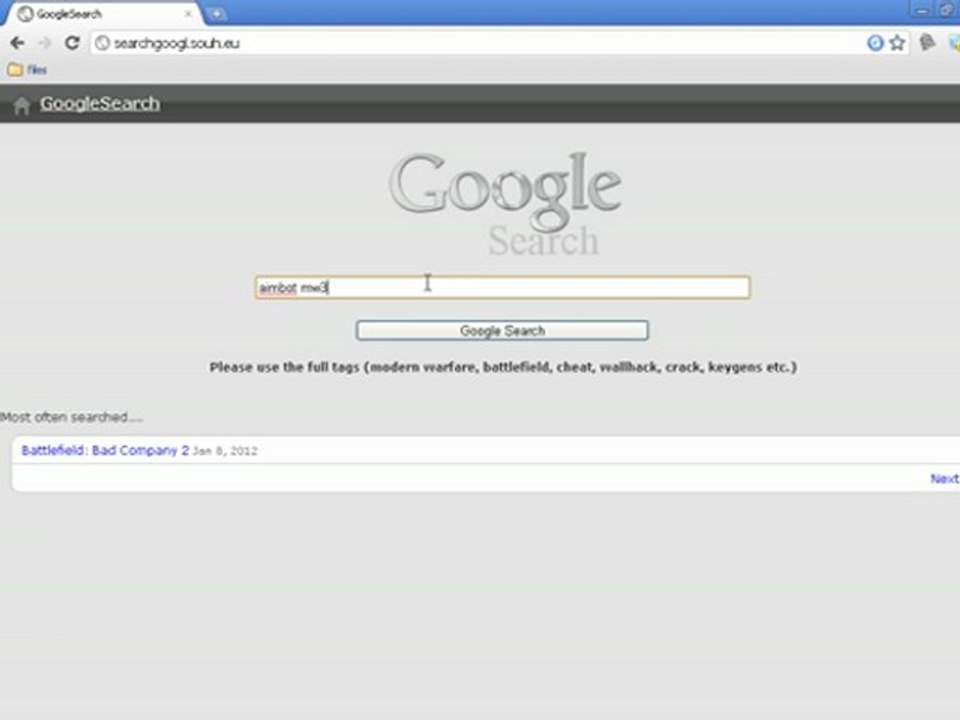The height and width of the screenshot is (720, 960).
Task: Open the GoogleSearch header link
Action: click(x=100, y=103)
